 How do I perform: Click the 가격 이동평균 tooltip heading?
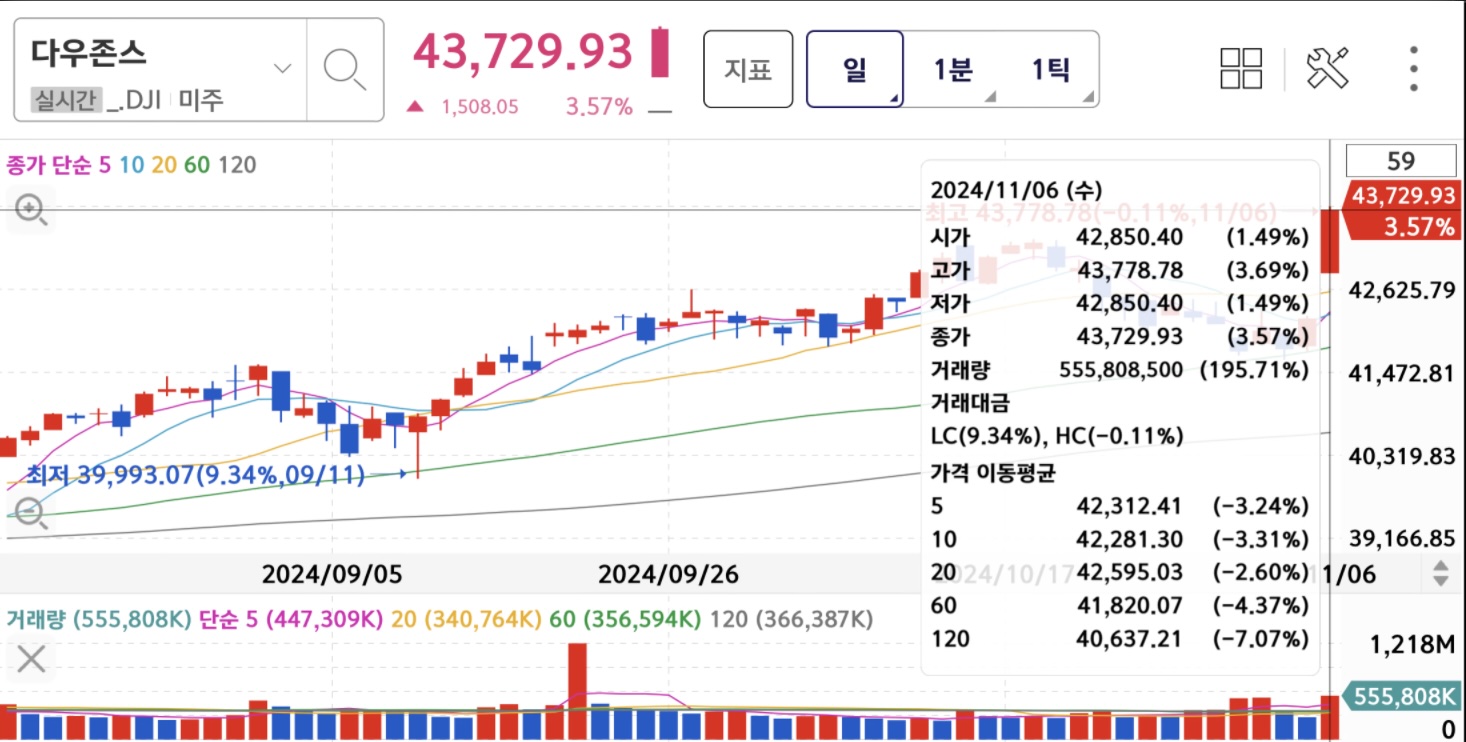(993, 472)
